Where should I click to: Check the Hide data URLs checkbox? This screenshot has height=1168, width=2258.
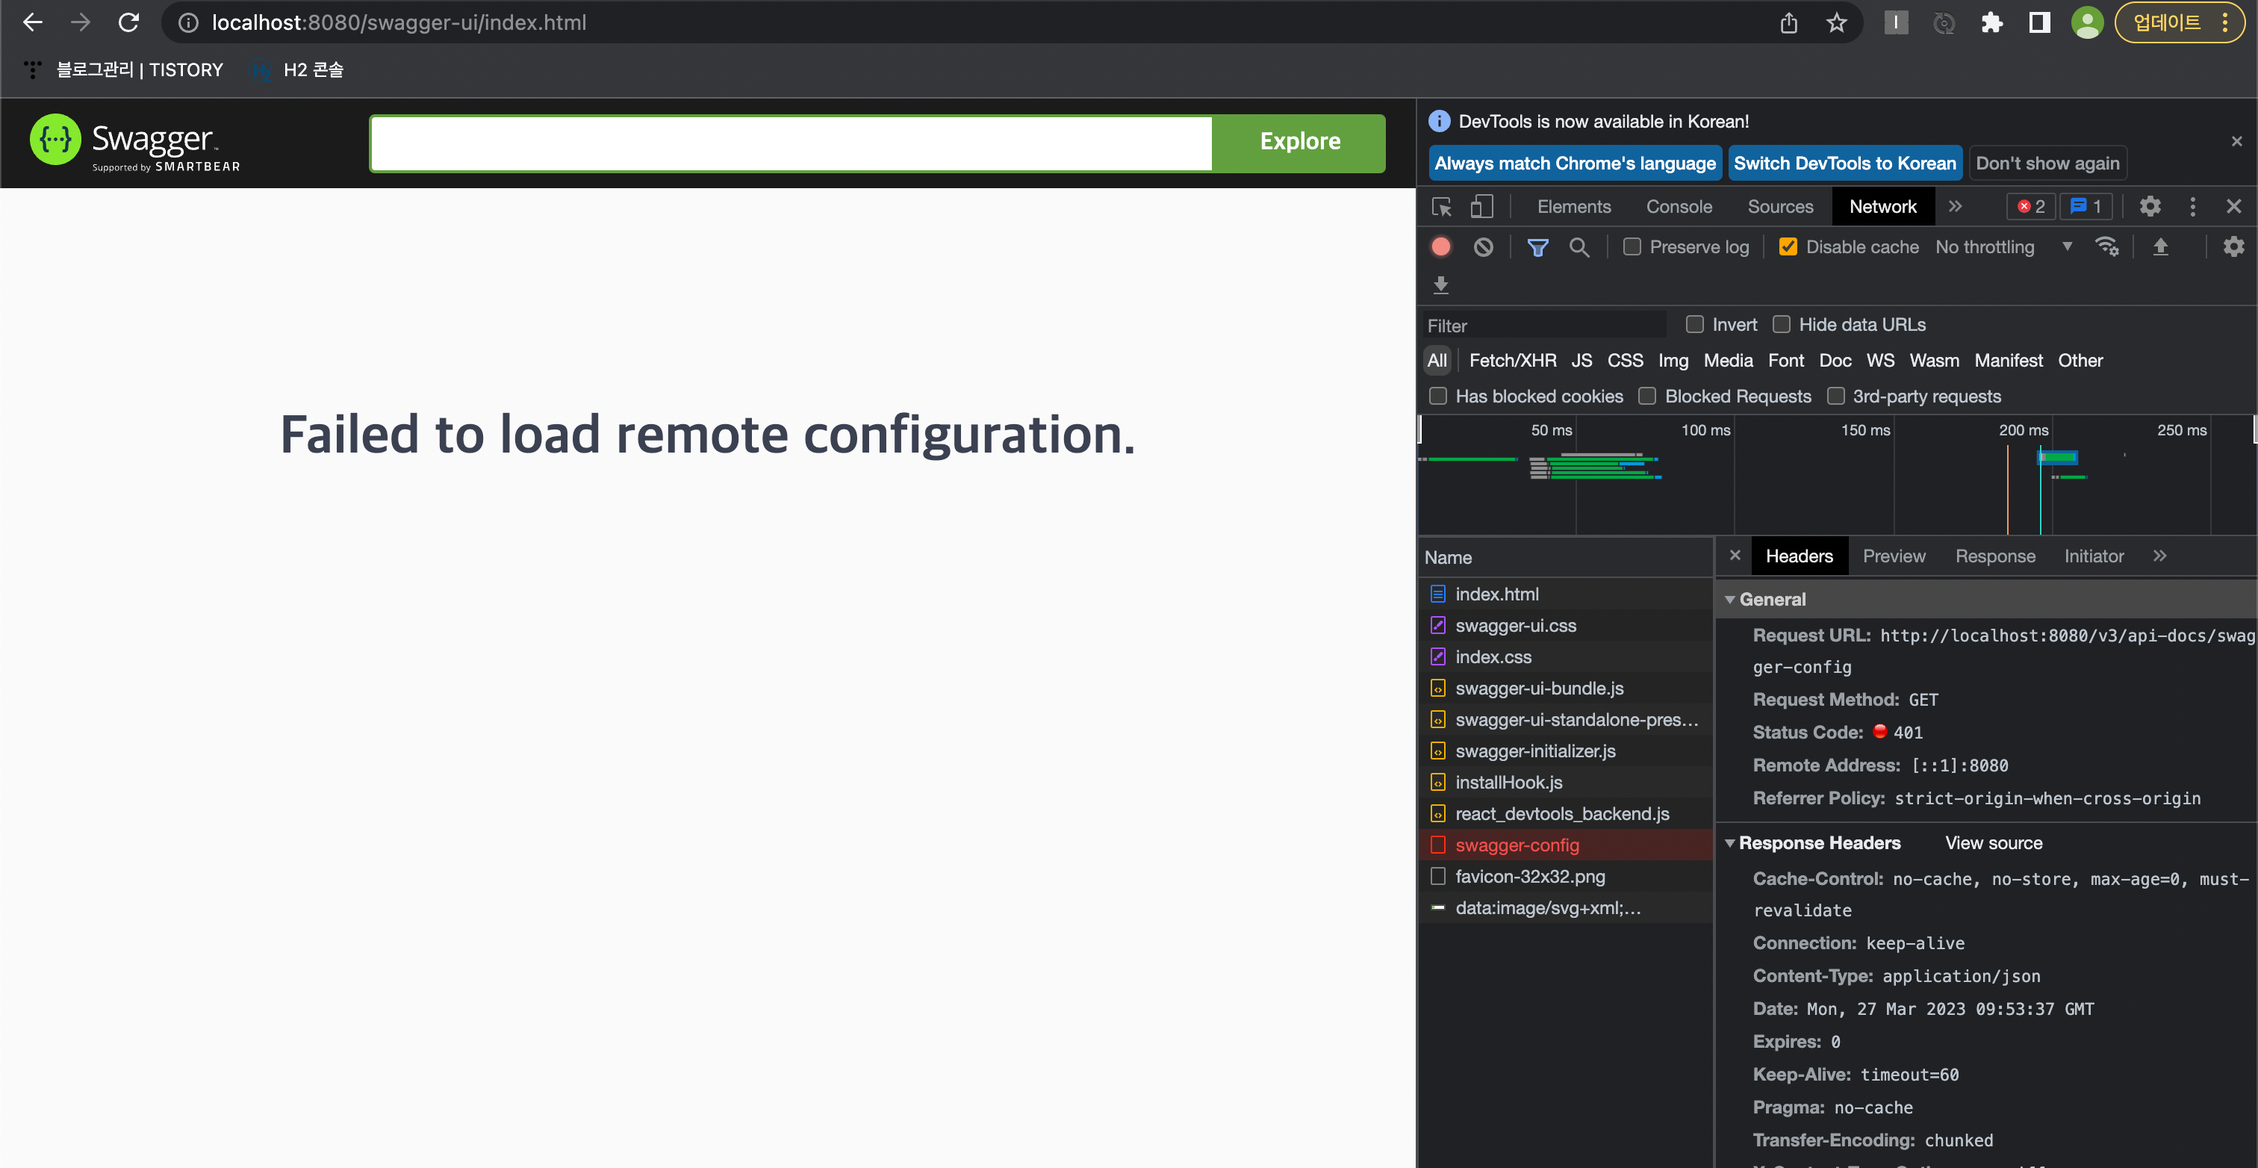[1781, 325]
